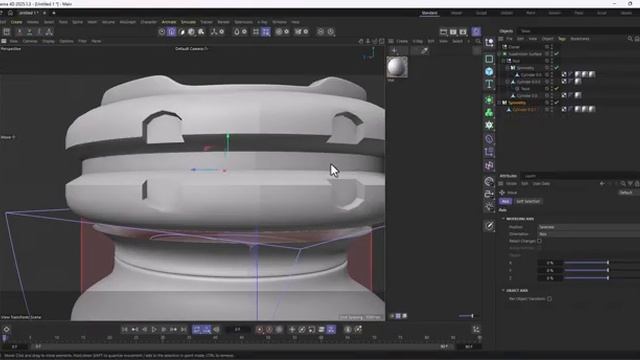Select the Soft Selection tab button
Viewport: 640px width, 360px height.
click(528, 201)
